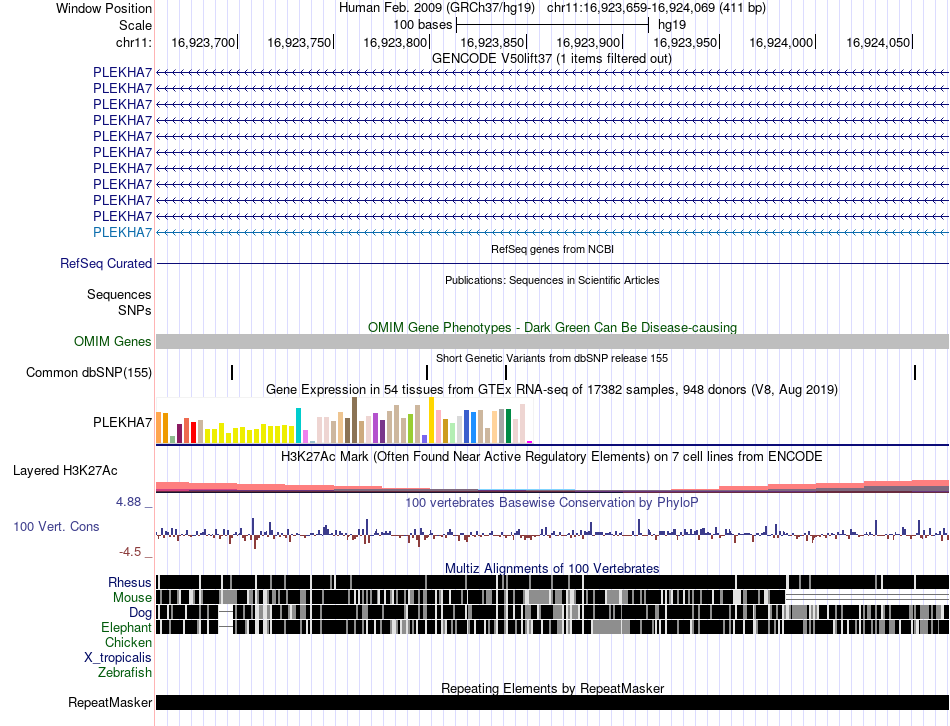The width and height of the screenshot is (950, 726).
Task: Open 100 vertebrates Basewise Conservation title
Action: [x=551, y=502]
